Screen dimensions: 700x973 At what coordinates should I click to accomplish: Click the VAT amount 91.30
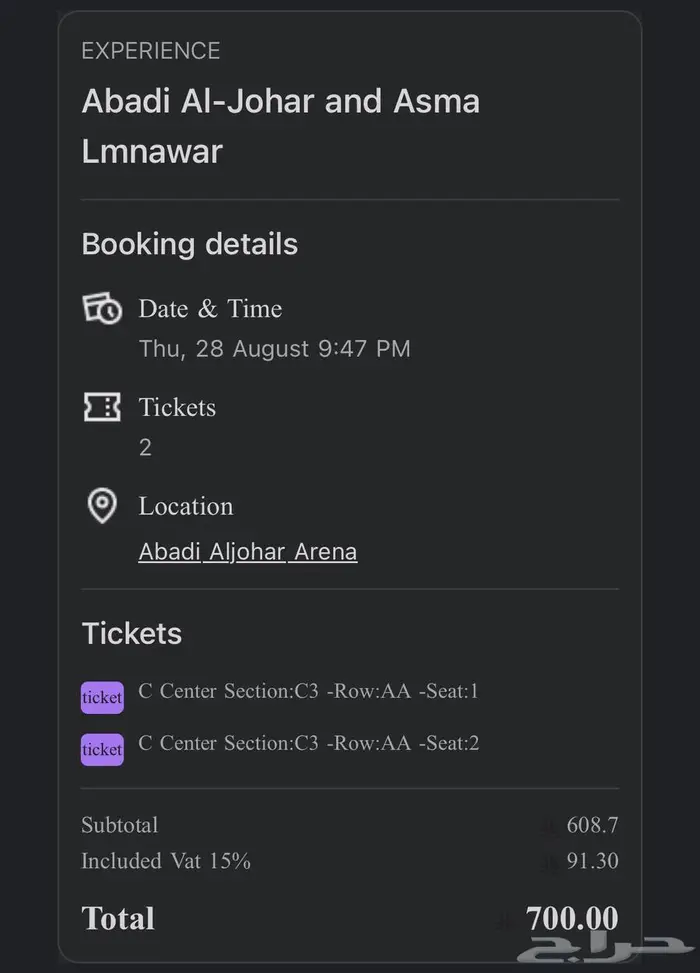click(592, 861)
